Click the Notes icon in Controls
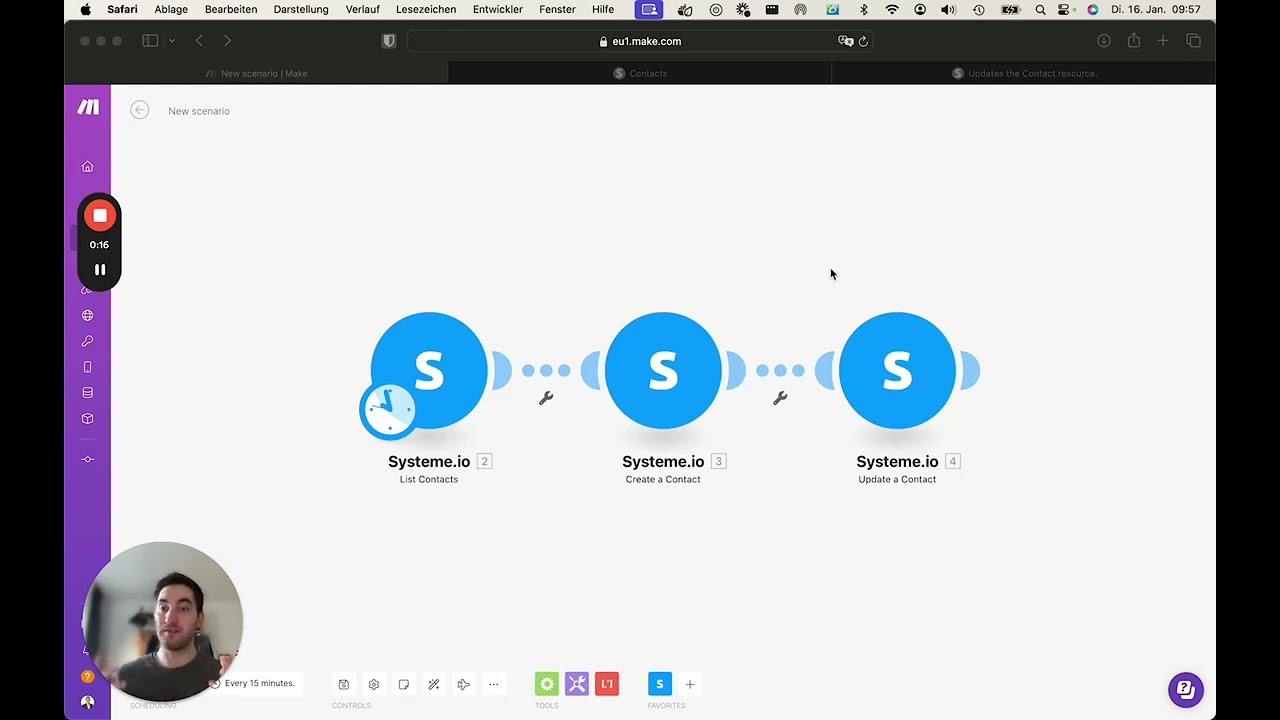Viewport: 1280px width, 720px height. 404,684
